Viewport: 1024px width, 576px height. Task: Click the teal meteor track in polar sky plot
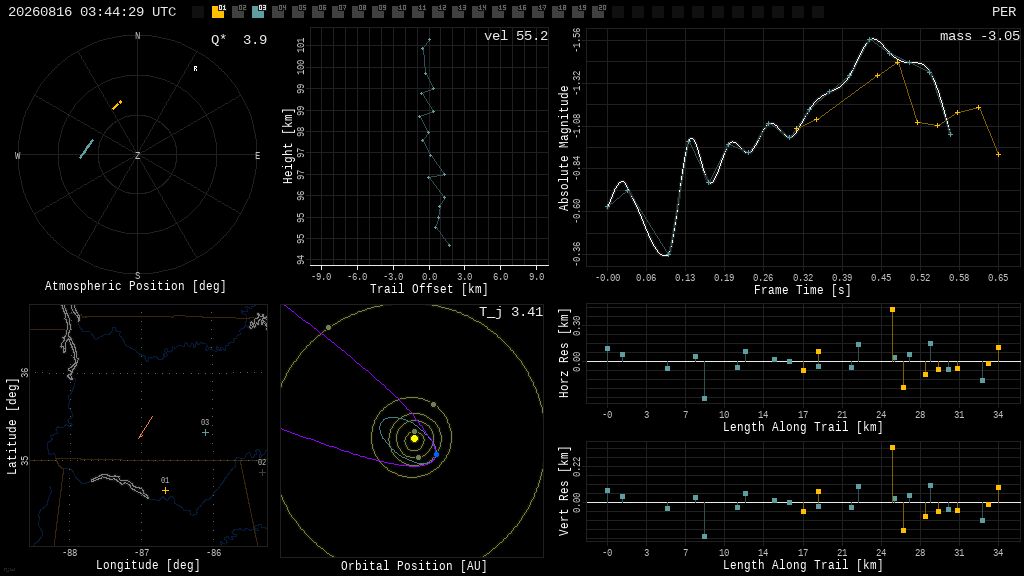[x=86, y=149]
